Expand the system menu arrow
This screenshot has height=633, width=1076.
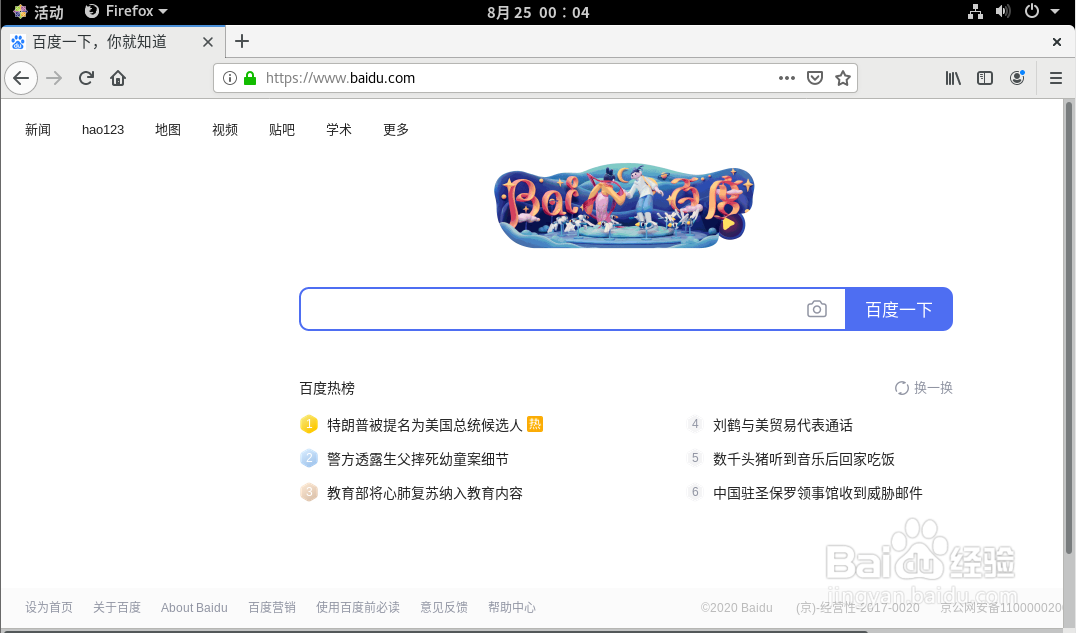tap(1055, 12)
